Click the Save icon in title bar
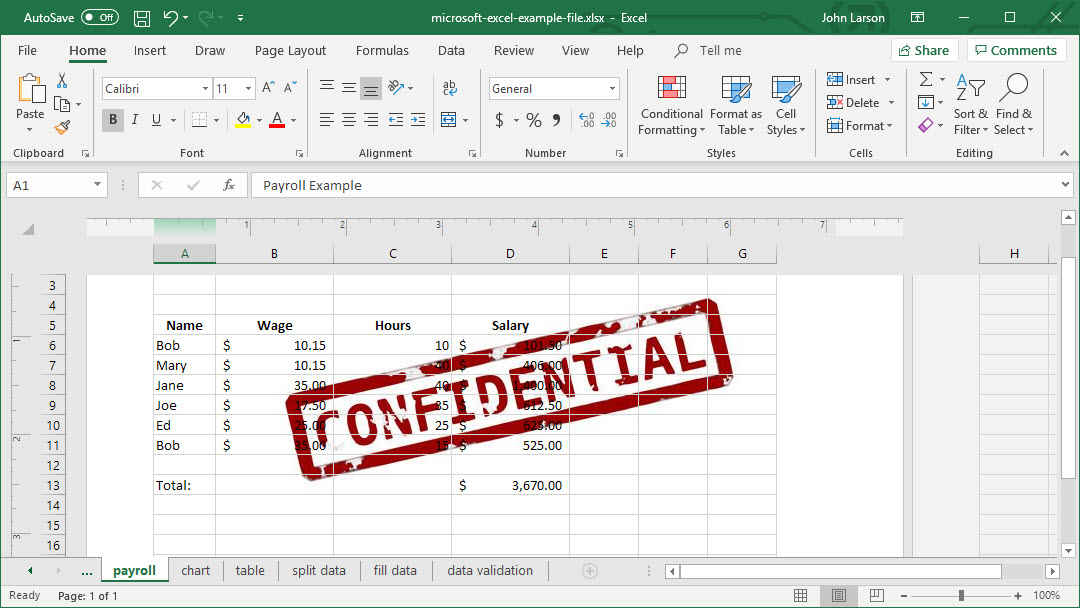The image size is (1080, 608). coord(142,18)
